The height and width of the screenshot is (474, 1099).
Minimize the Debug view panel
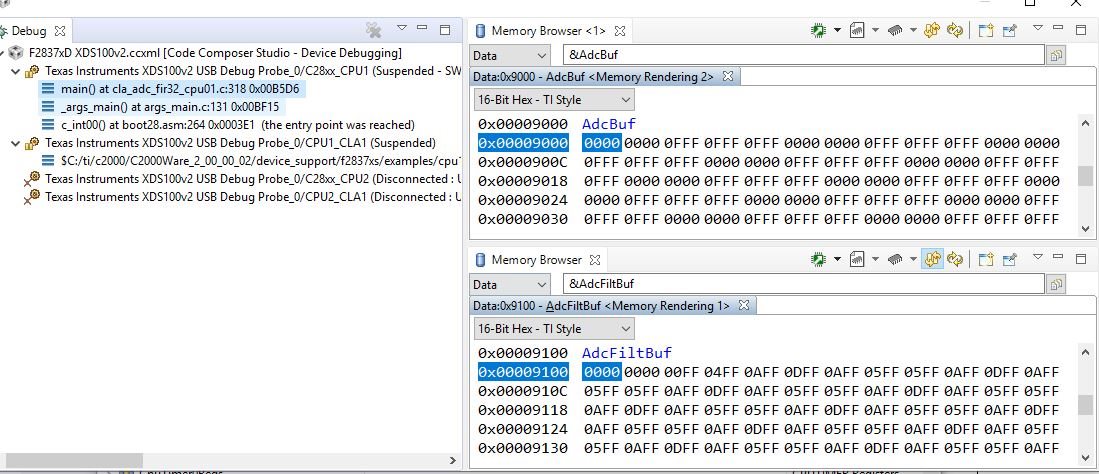pos(422,28)
